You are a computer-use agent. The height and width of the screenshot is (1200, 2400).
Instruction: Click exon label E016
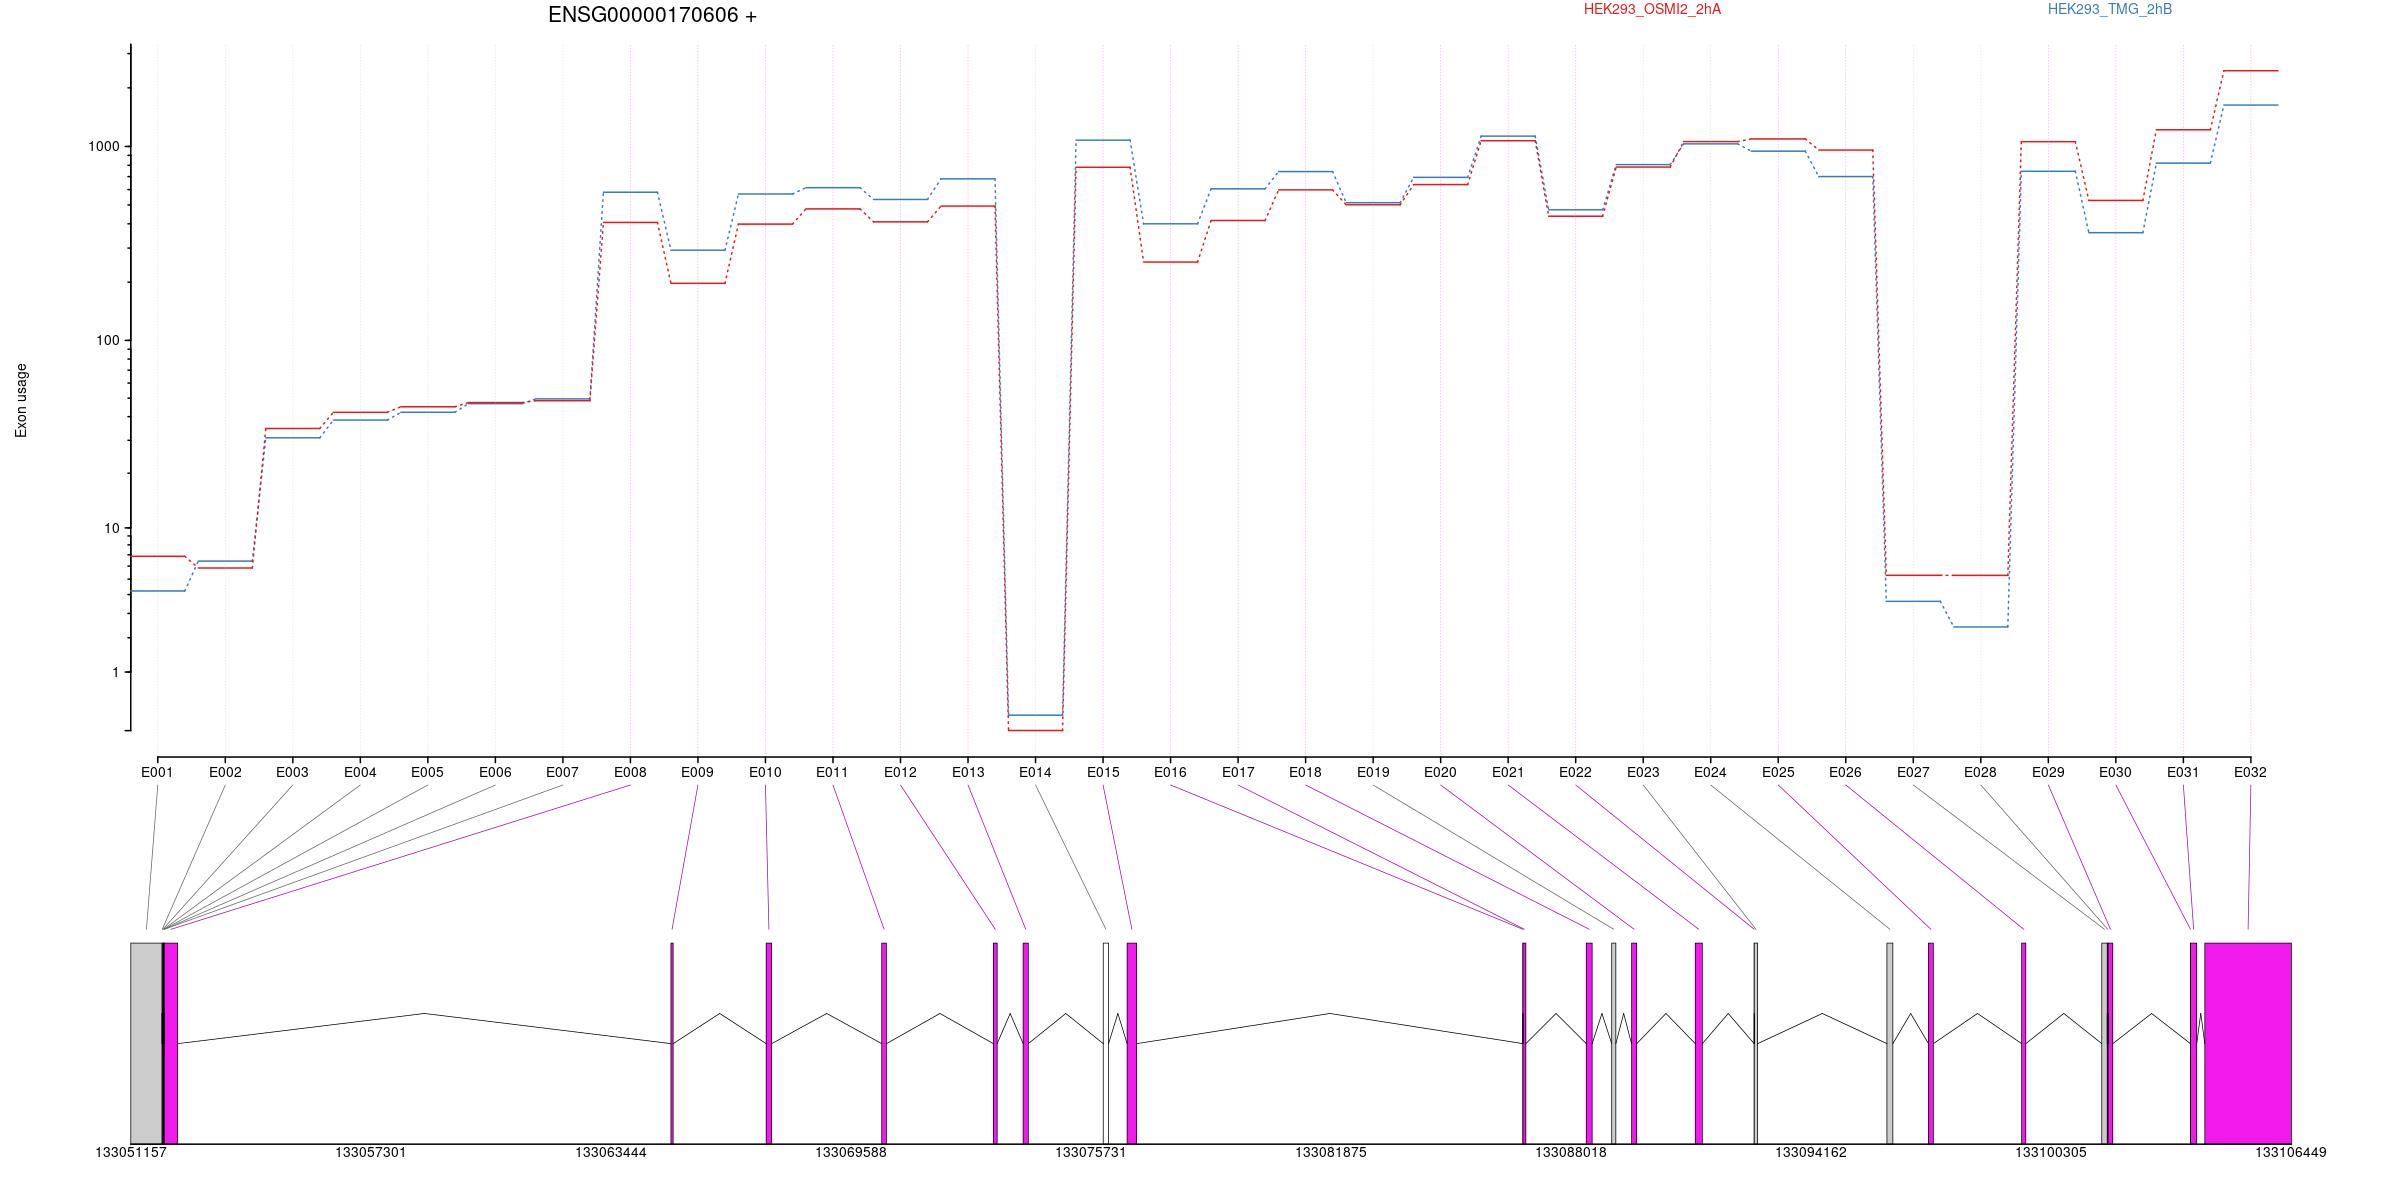coord(1170,772)
